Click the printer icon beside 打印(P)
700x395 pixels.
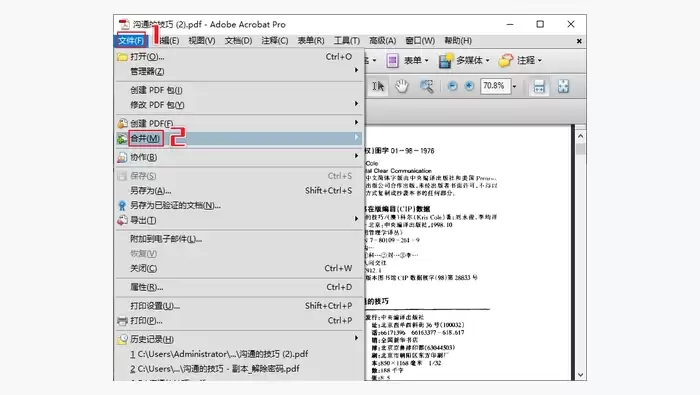tap(122, 320)
